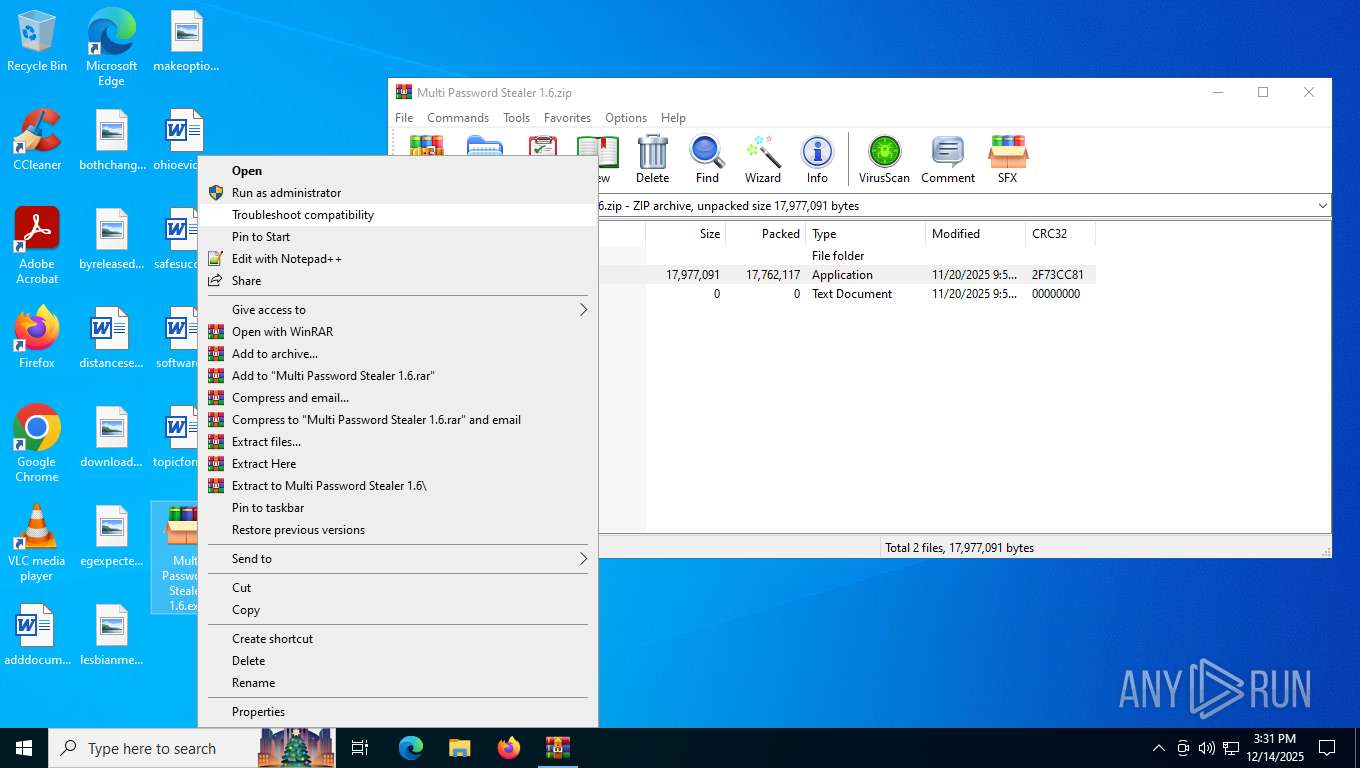Open the WinRAR Tools menu
This screenshot has height=768, width=1360.
pyautogui.click(x=516, y=118)
